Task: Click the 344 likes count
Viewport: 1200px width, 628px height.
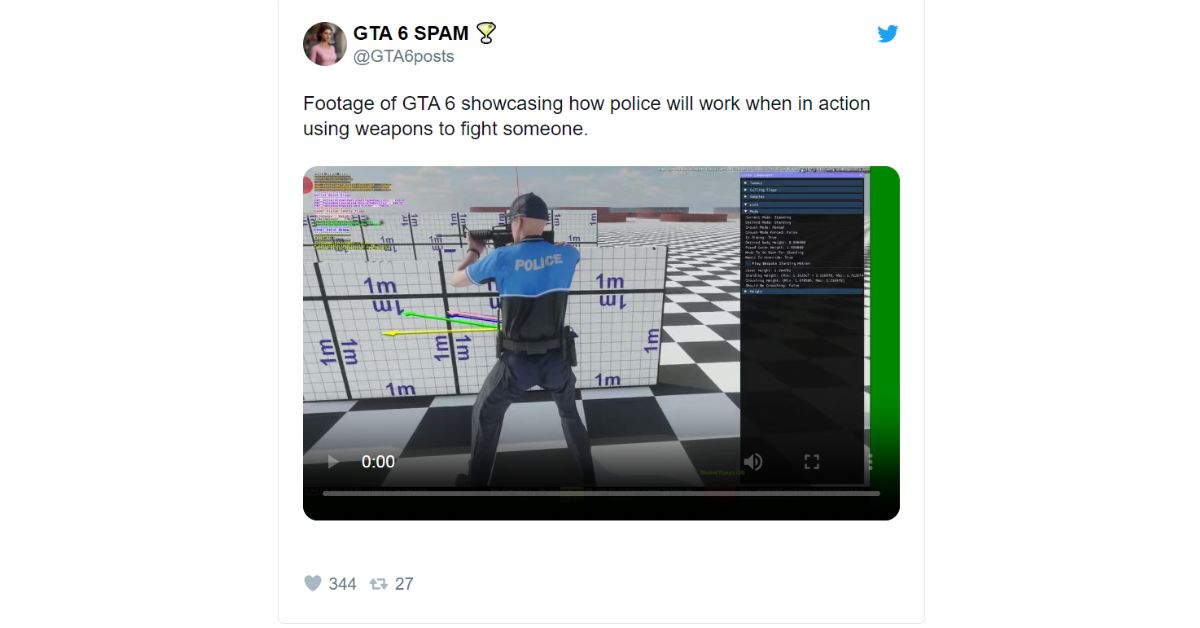Action: (x=342, y=584)
